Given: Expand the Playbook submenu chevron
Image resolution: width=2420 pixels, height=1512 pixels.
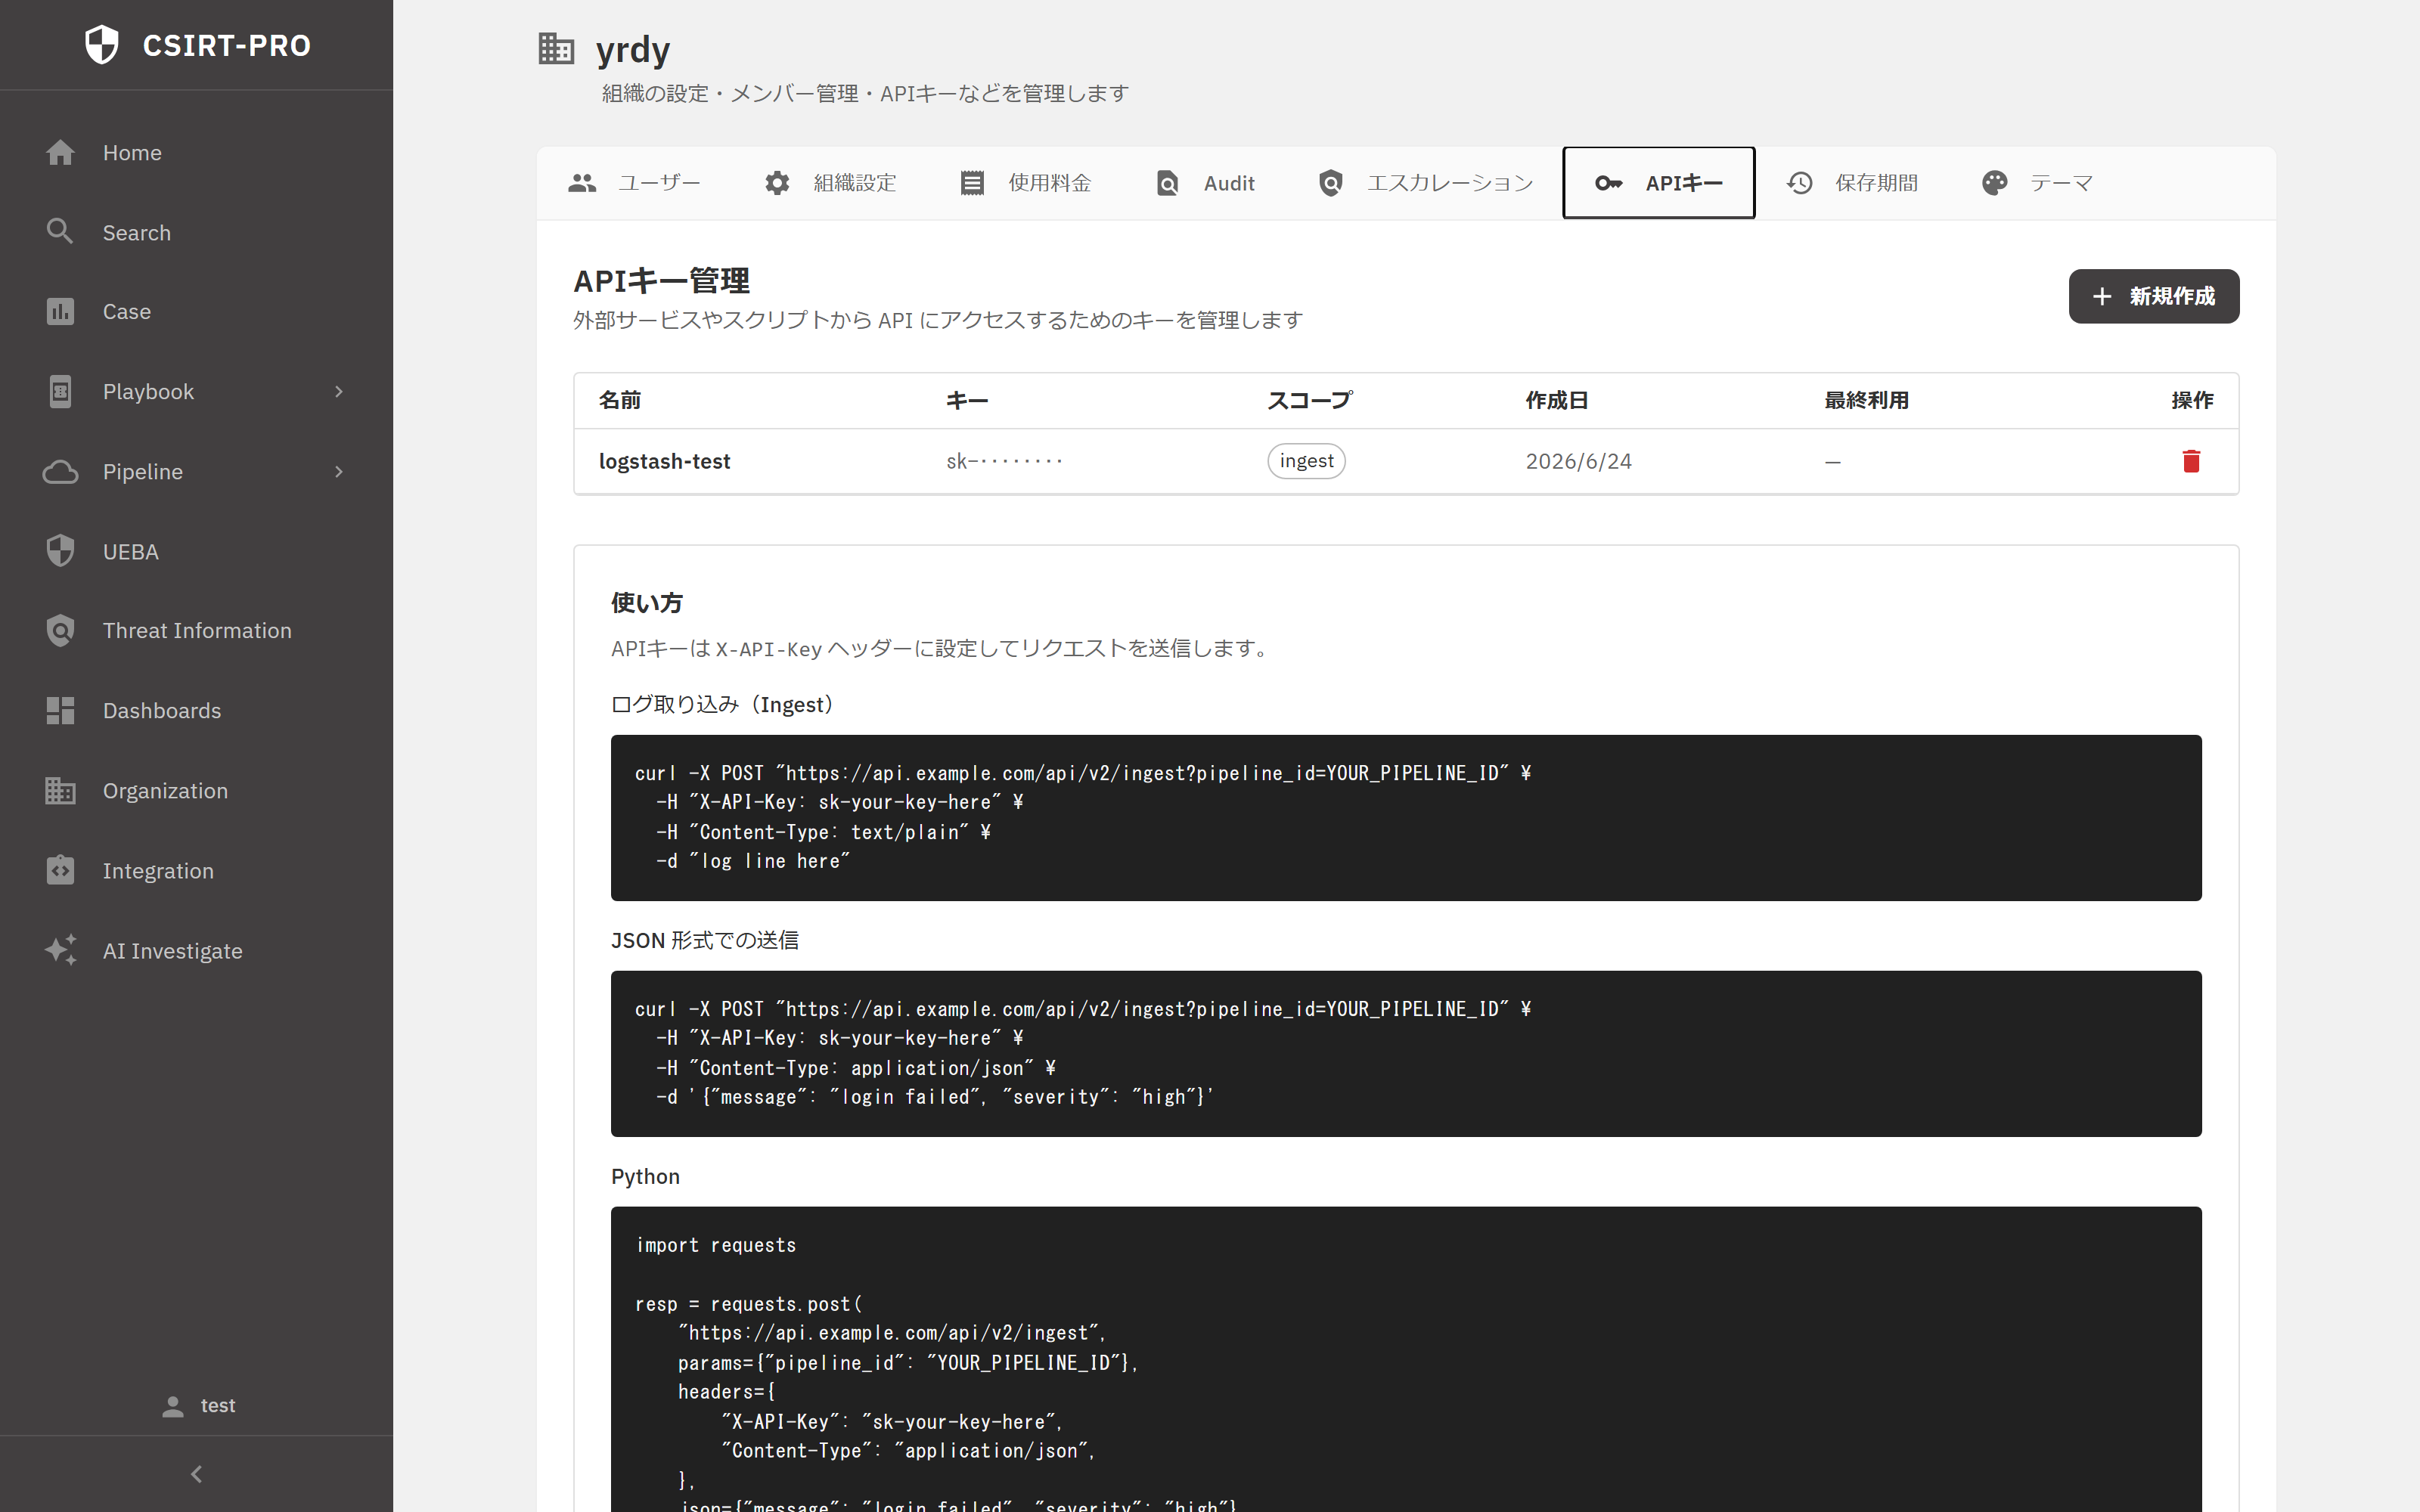Looking at the screenshot, I should coord(339,391).
